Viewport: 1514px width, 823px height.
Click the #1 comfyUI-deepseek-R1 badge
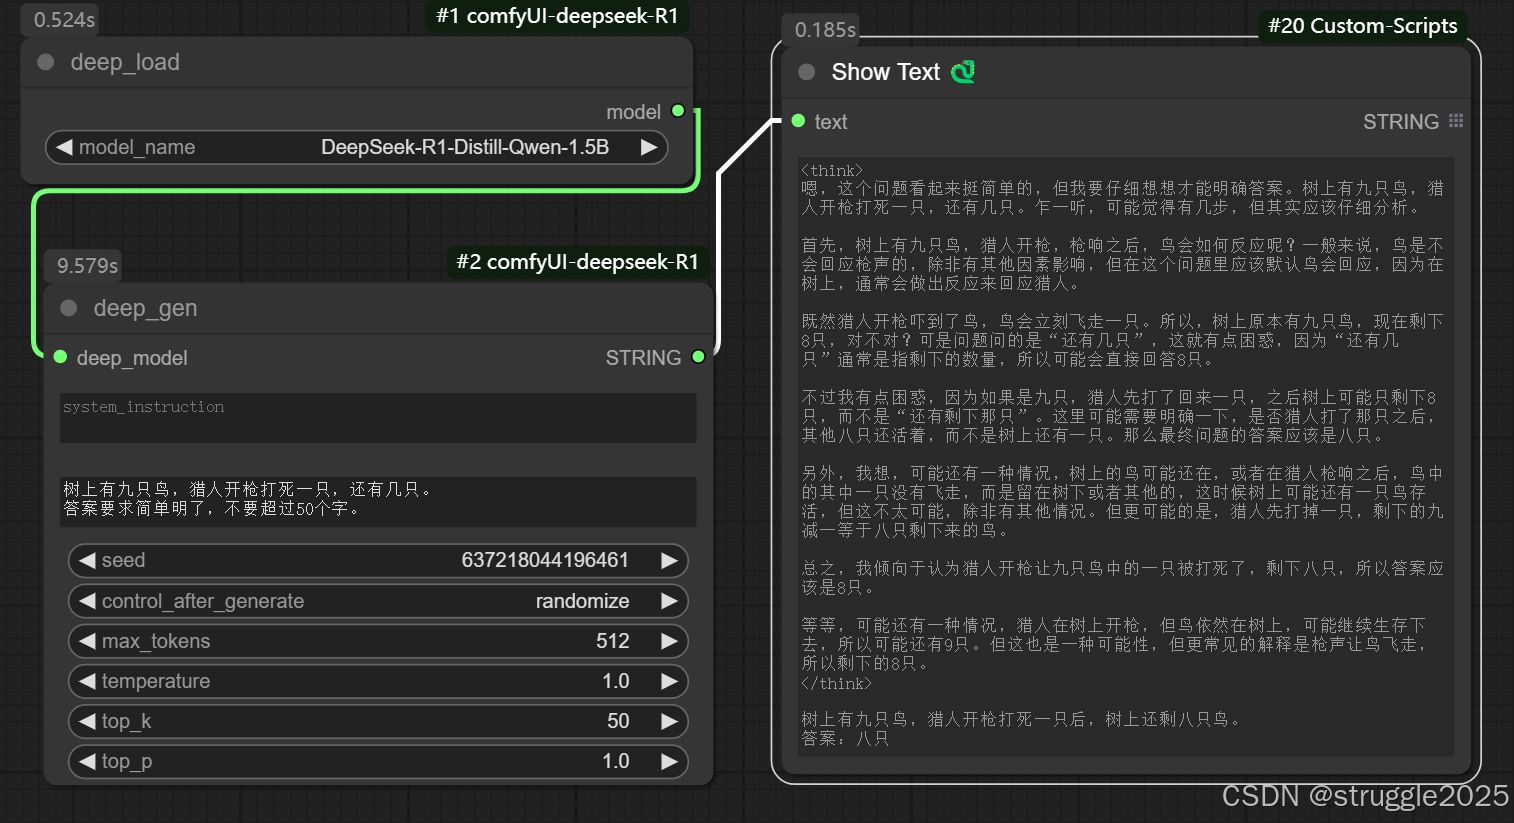coord(558,16)
